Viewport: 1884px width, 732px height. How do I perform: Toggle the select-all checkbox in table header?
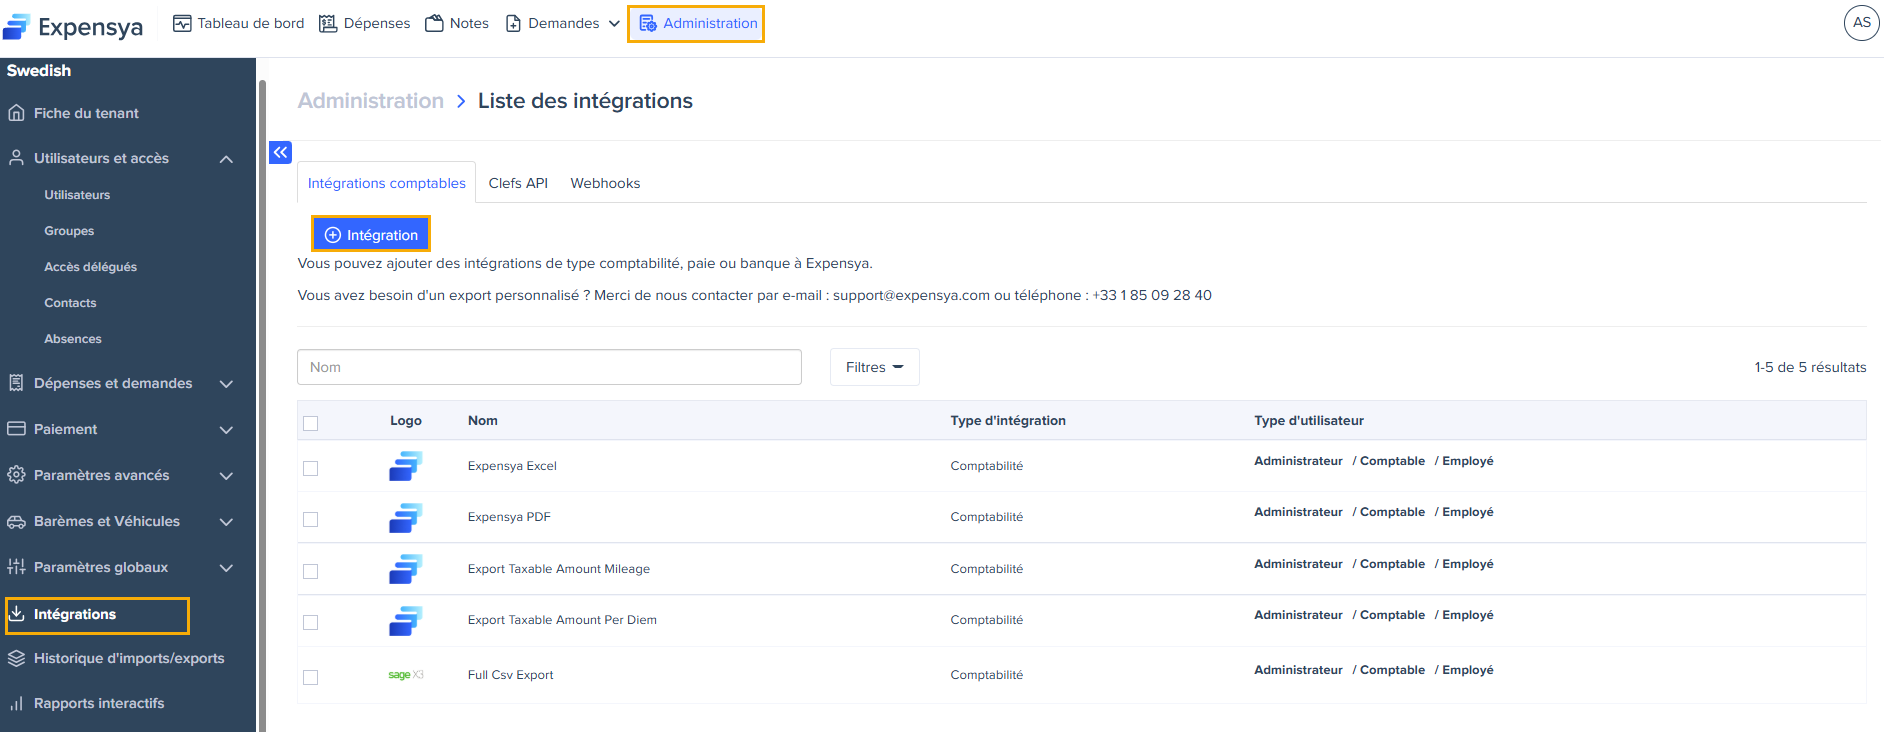(311, 423)
